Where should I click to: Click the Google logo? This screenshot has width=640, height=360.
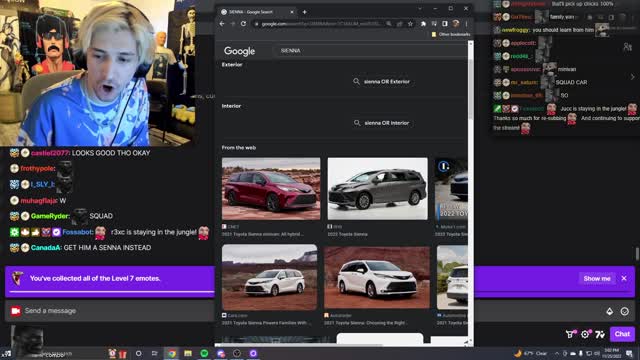coord(240,51)
